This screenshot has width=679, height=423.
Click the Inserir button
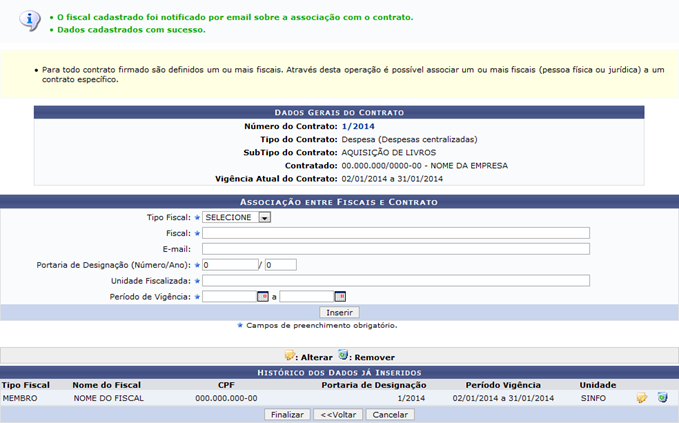pos(340,313)
